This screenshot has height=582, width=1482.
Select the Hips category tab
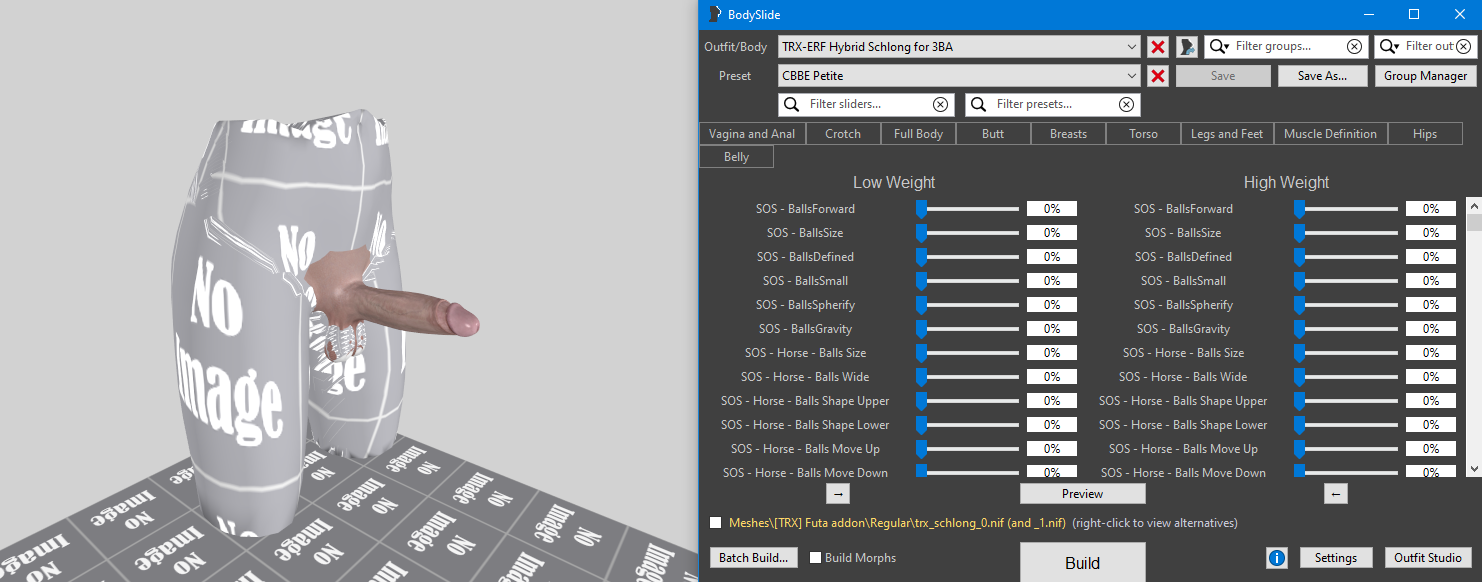(1425, 134)
